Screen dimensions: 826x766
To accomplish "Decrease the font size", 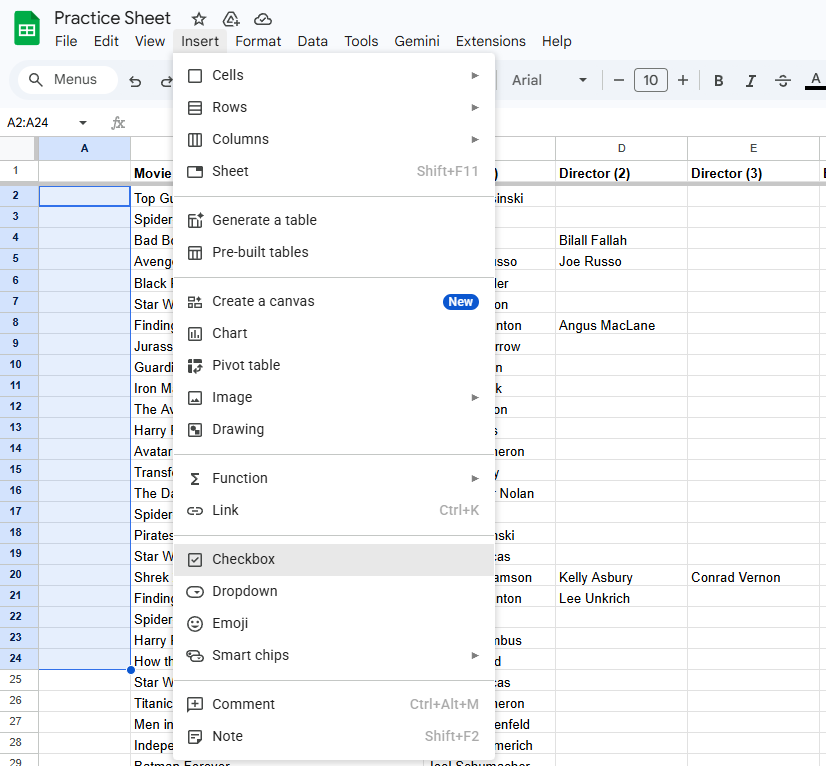I will [x=619, y=80].
